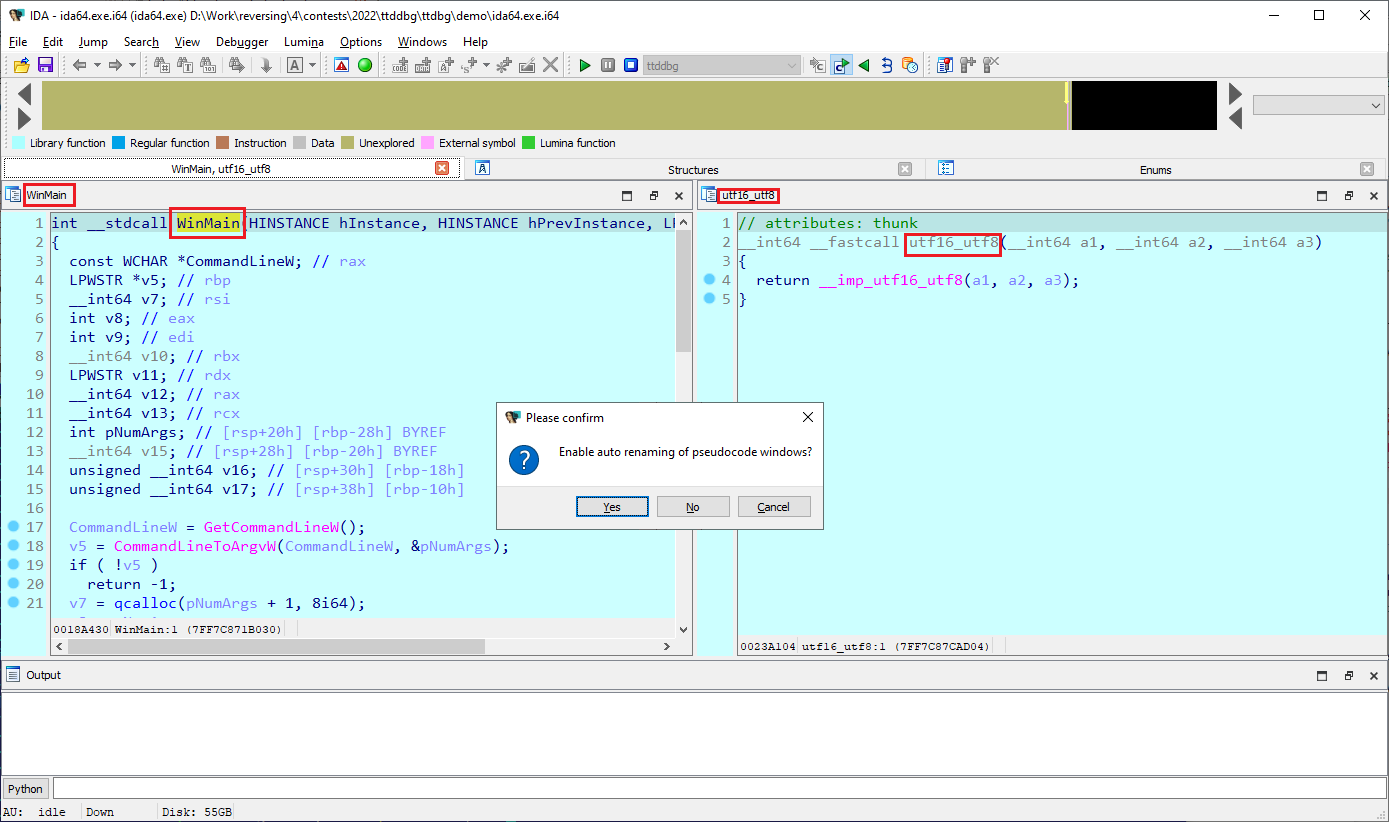This screenshot has width=1389, height=822.
Task: Click the red warning triangle icon
Action: tap(341, 65)
